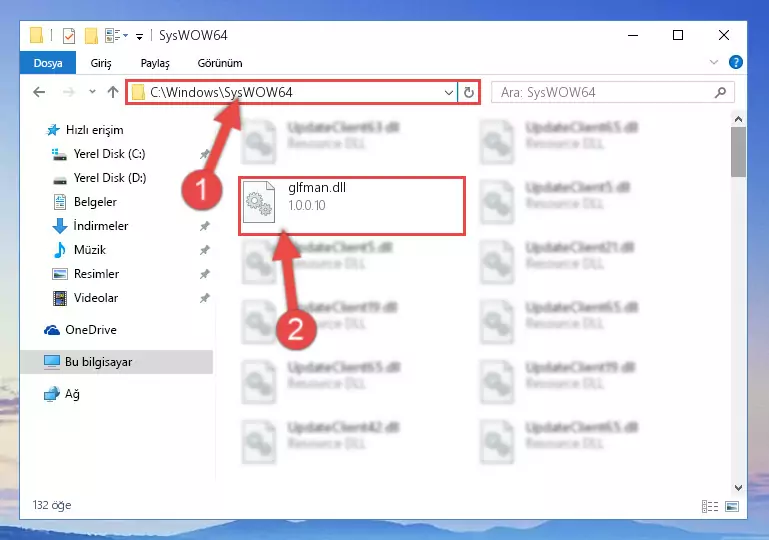Open the Resimler folder
Screen dimensions: 769x540
point(96,274)
